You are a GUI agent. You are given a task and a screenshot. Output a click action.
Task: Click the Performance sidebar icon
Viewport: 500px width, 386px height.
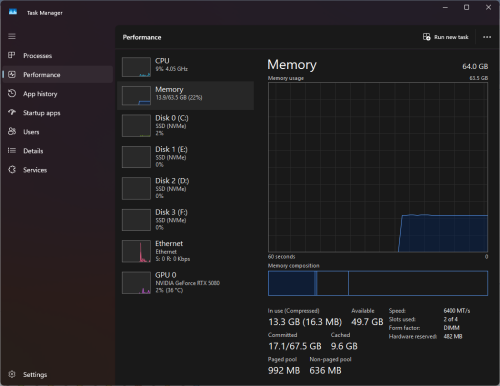[x=12, y=74]
